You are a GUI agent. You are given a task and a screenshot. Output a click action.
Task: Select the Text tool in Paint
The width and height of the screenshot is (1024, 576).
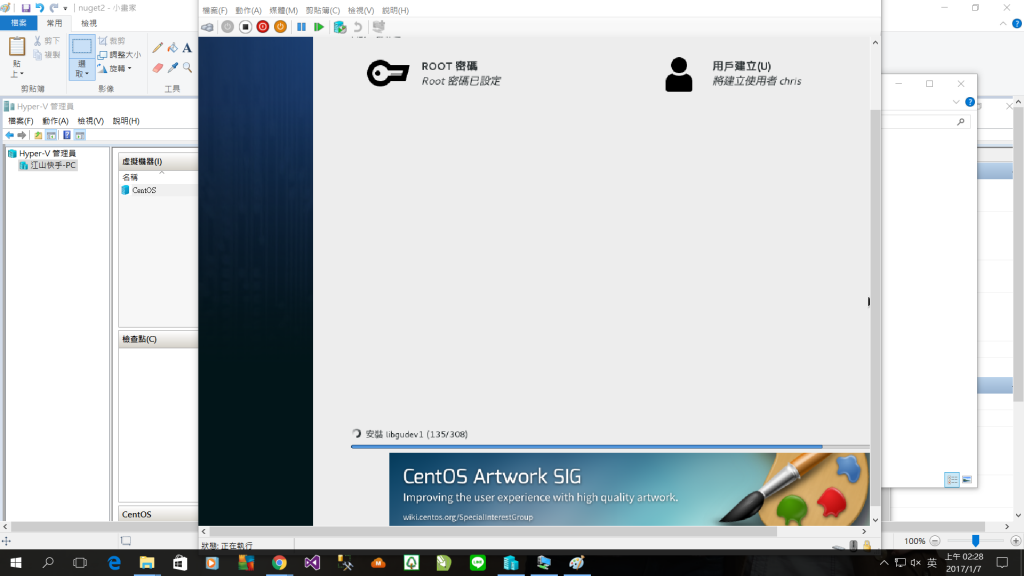tap(187, 48)
